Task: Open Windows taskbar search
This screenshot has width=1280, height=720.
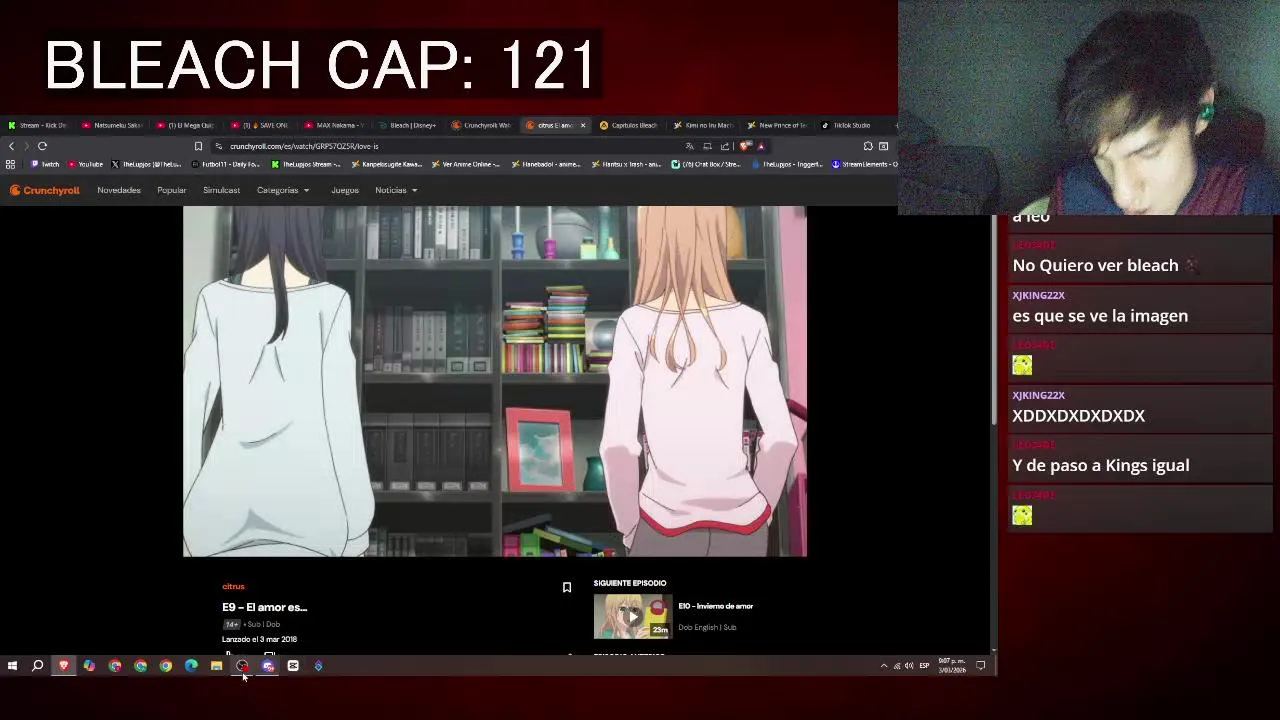Action: [37, 666]
